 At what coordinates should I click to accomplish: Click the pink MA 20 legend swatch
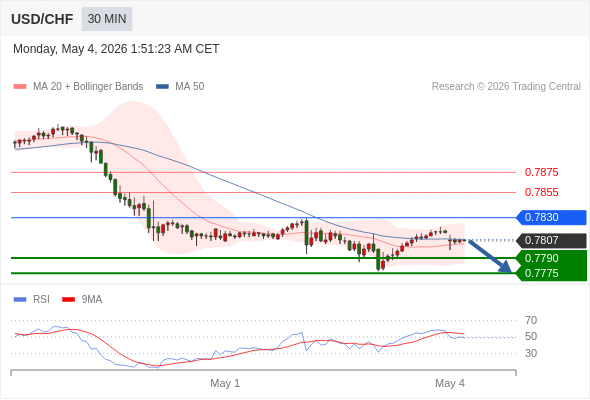[20, 87]
